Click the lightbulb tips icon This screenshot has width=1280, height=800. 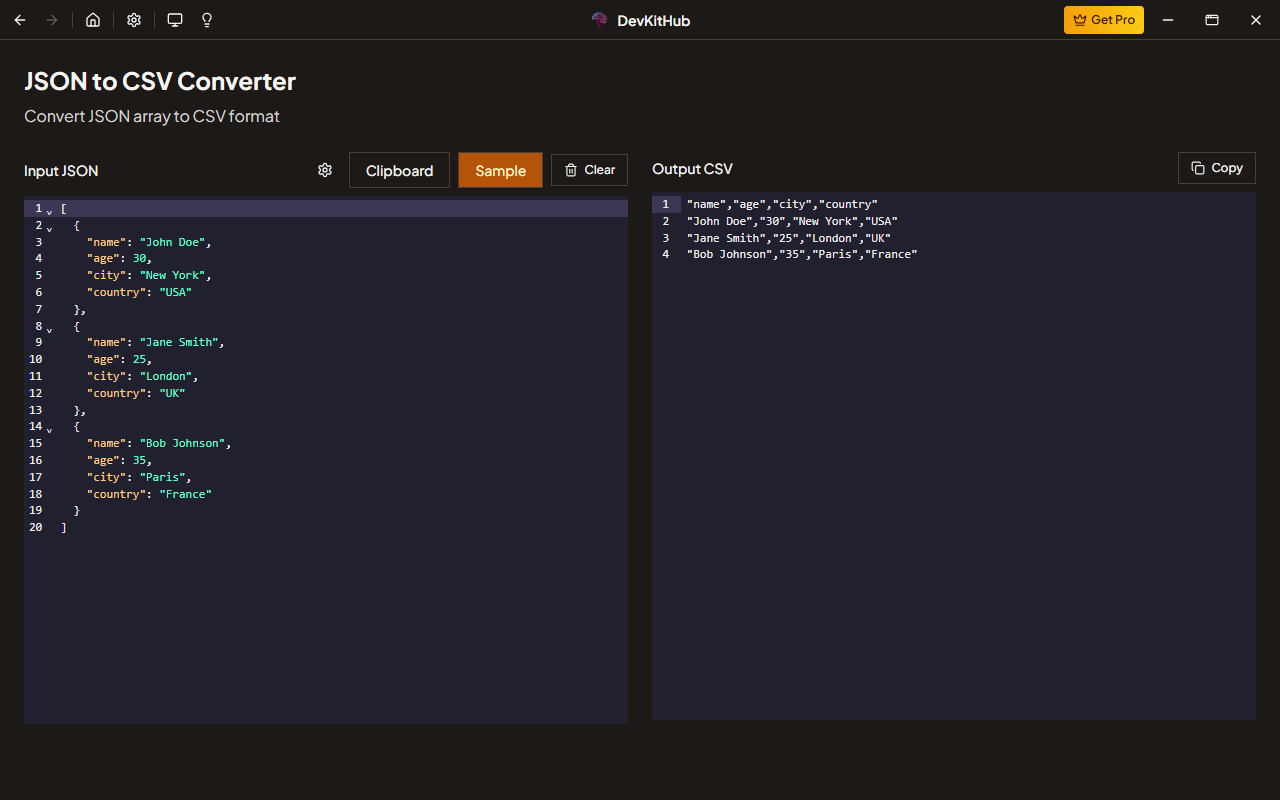coord(207,20)
